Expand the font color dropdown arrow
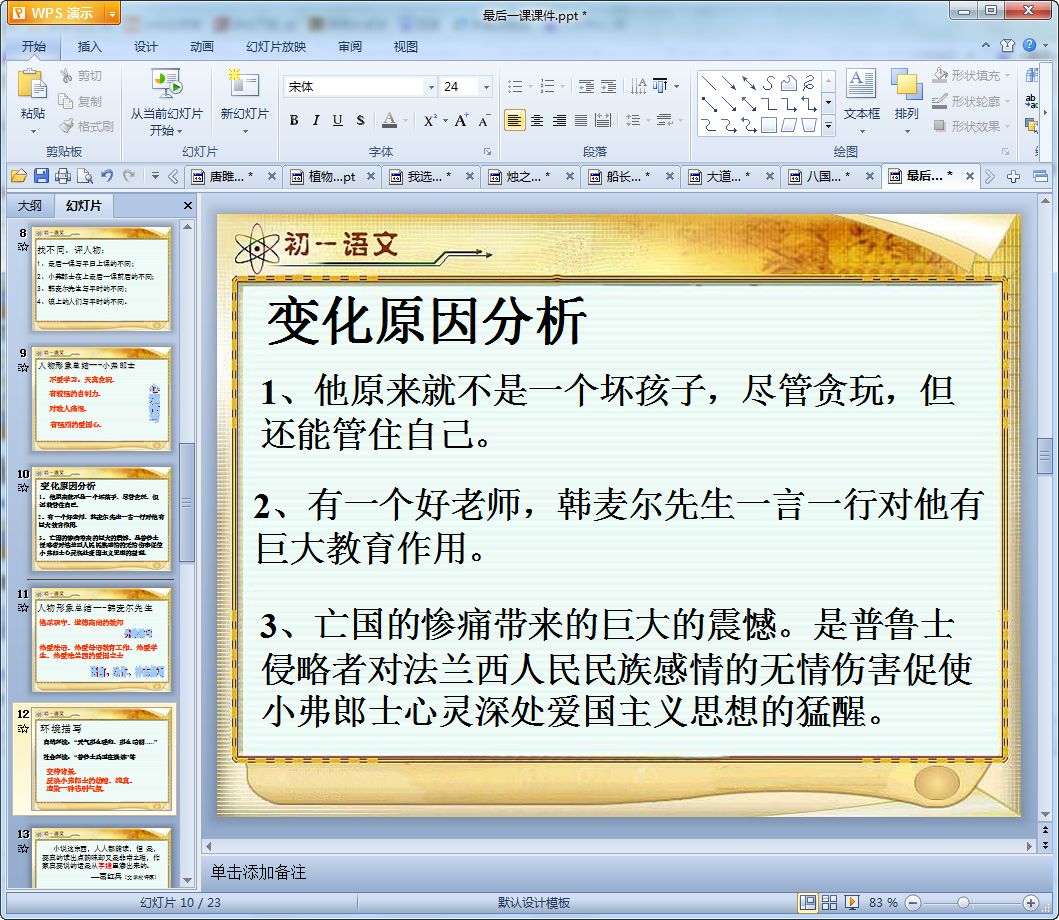This screenshot has height=920, width=1059. click(x=405, y=120)
